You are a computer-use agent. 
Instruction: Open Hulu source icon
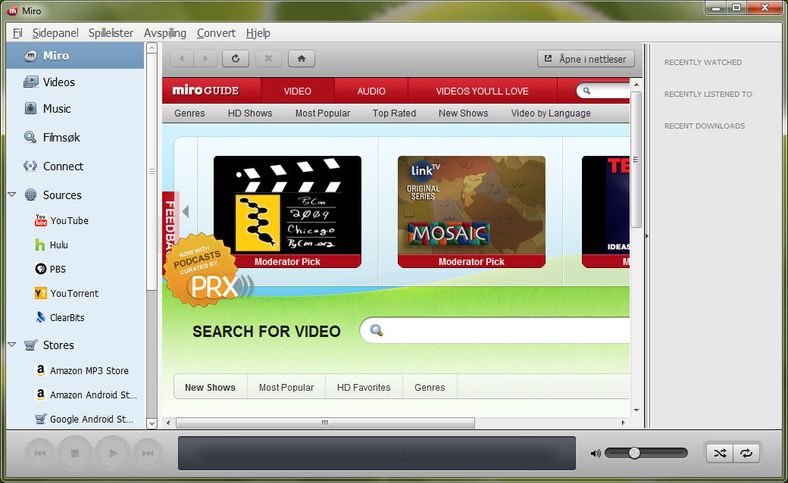(x=40, y=245)
